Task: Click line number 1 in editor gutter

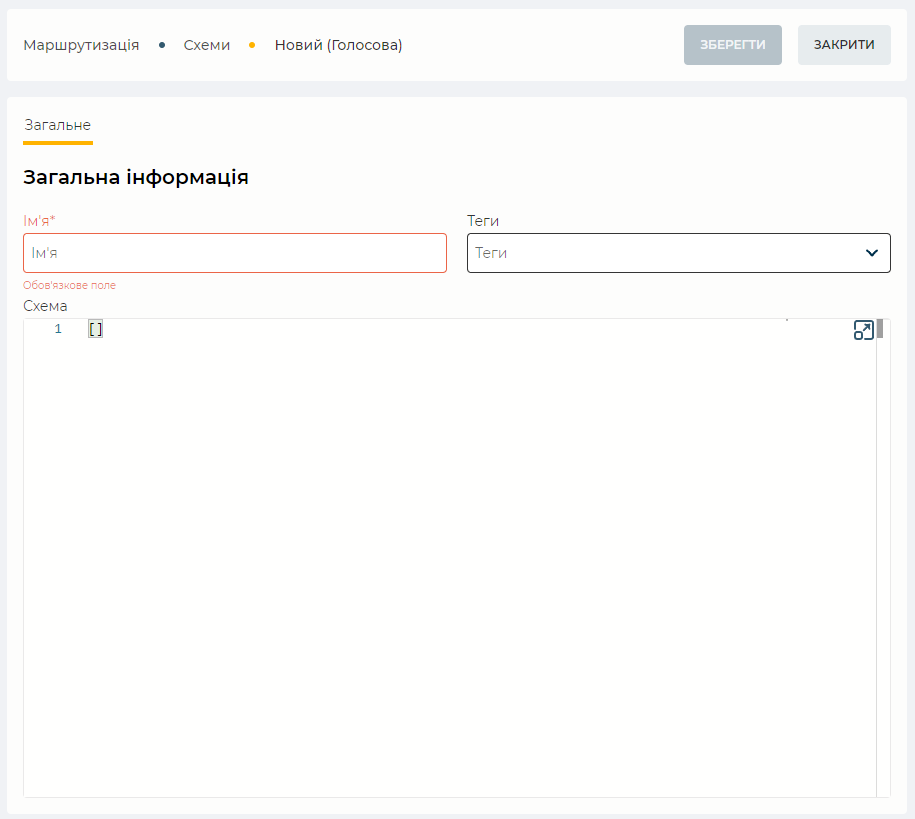Action: 58,329
